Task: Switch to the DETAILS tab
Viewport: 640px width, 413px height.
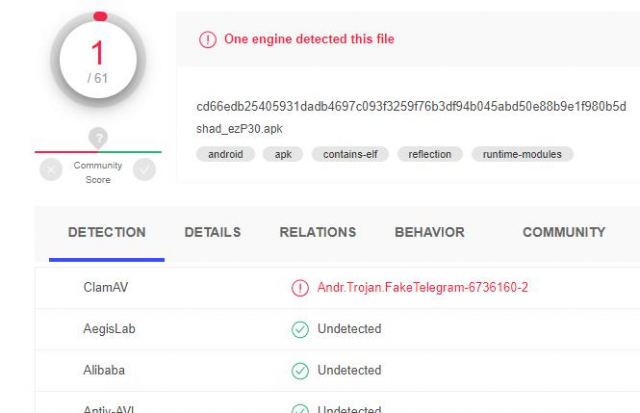Action: [212, 232]
